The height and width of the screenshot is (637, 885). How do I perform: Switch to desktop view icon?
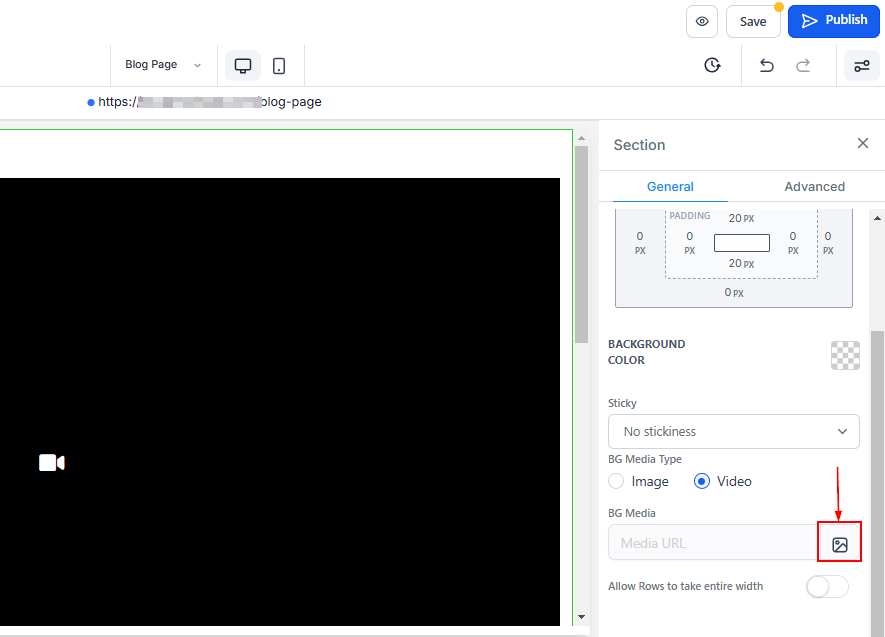tap(242, 66)
